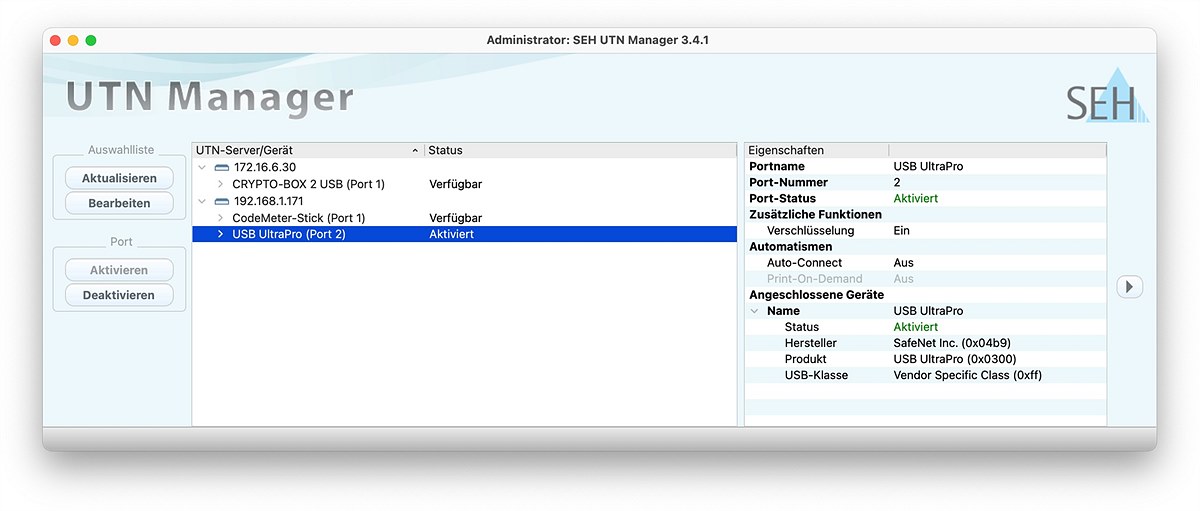Click the server icon beside 172.16.6.30
This screenshot has width=1200, height=511.
(x=222, y=167)
